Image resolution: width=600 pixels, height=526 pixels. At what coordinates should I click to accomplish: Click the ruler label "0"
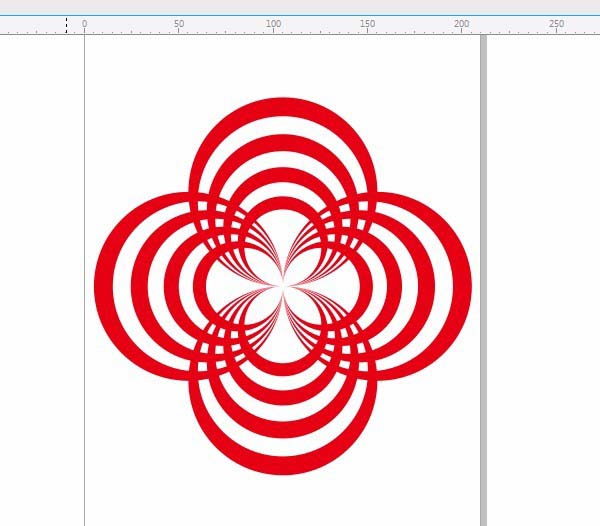tap(84, 24)
